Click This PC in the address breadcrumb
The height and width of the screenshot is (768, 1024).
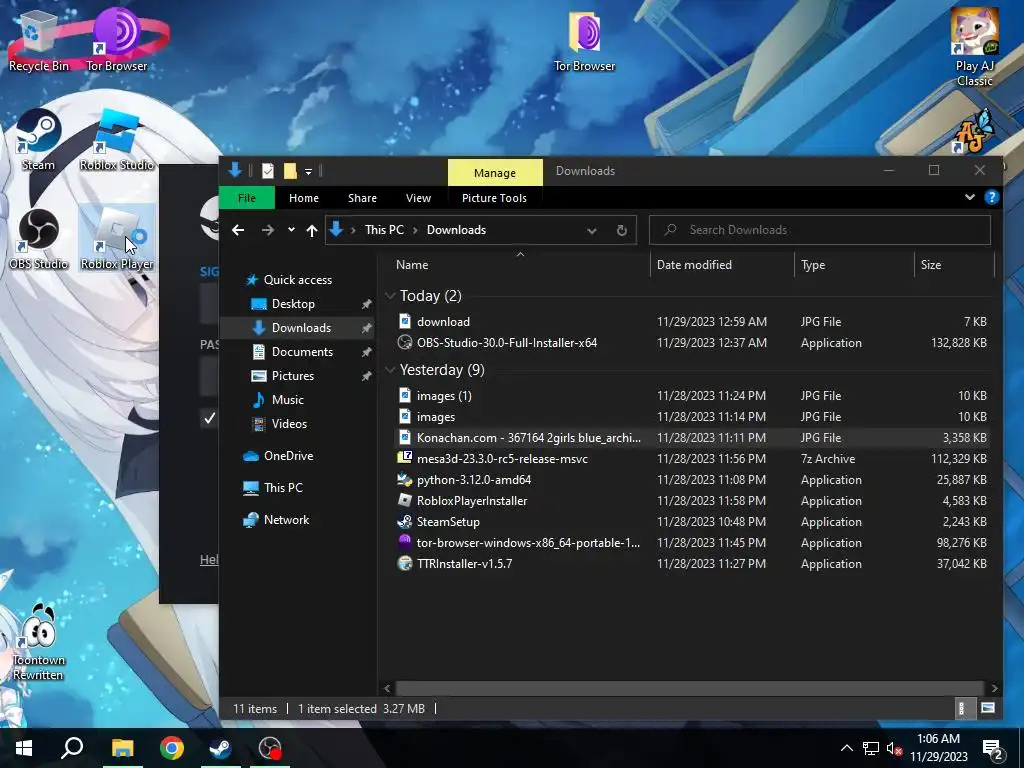click(384, 230)
